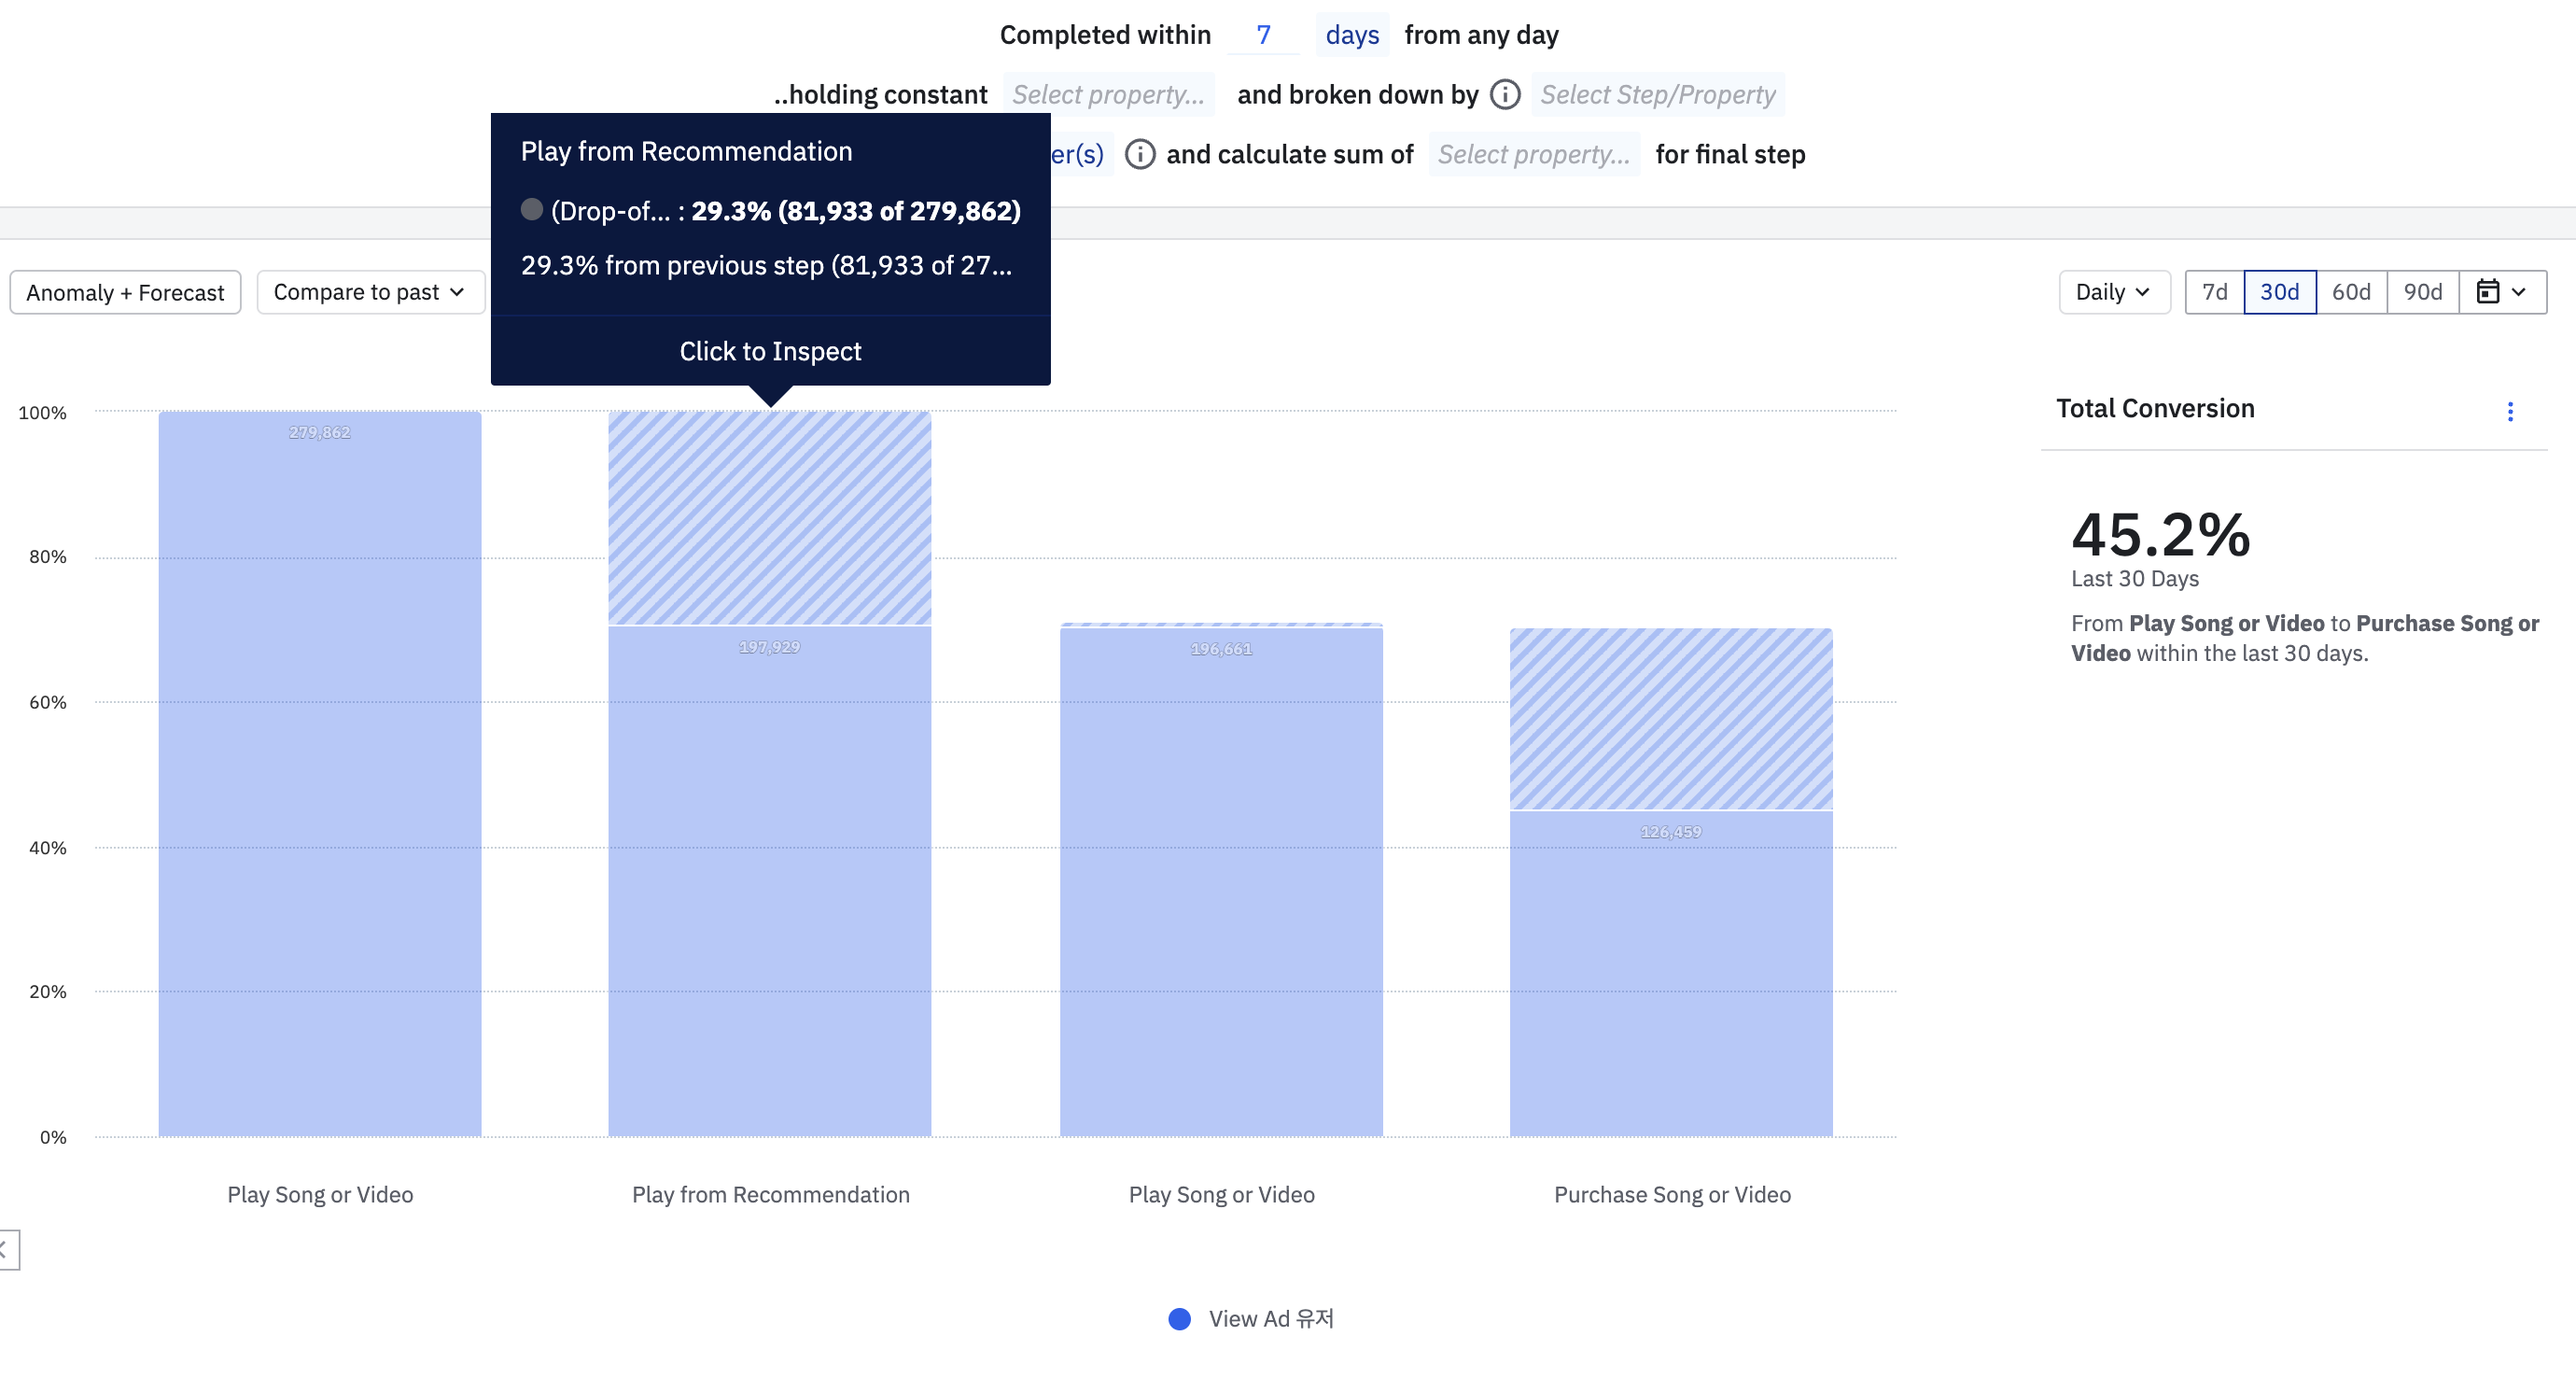Click info icon before 'and calculate sum of'
The width and height of the screenshot is (2576, 1378).
[1140, 154]
